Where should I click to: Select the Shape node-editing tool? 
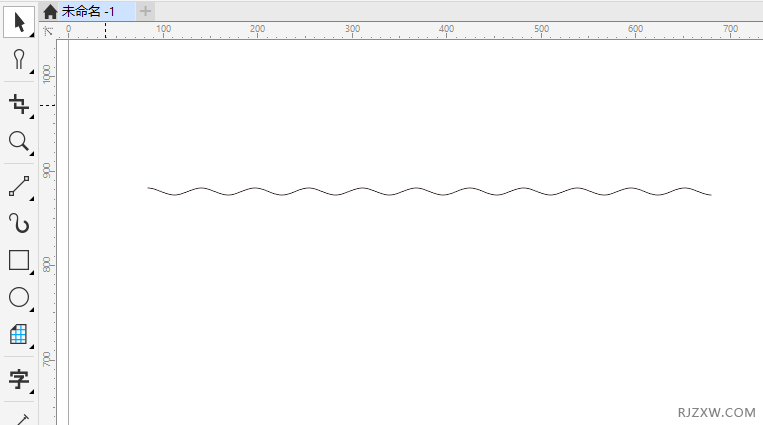click(x=18, y=61)
